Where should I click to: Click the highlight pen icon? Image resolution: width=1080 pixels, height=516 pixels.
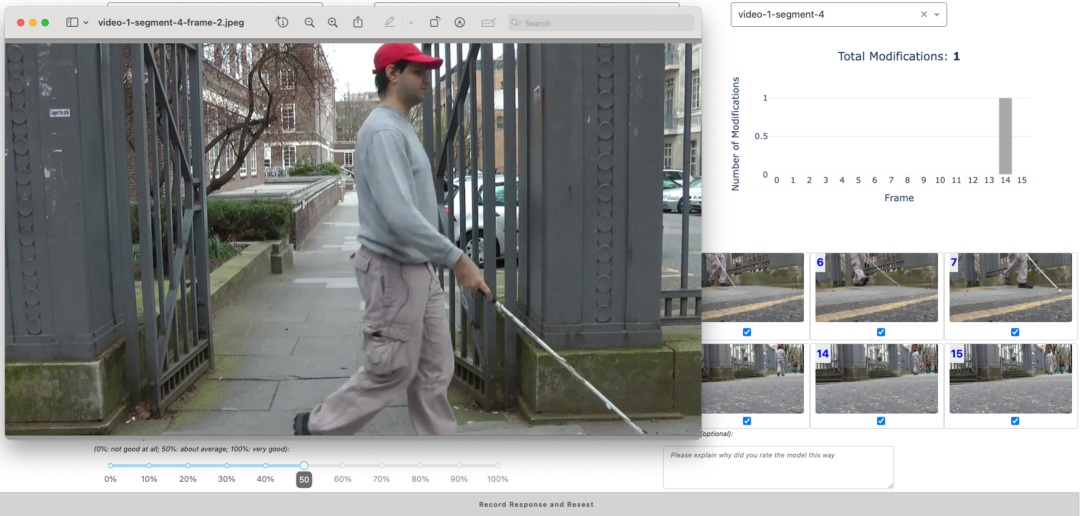(x=389, y=22)
